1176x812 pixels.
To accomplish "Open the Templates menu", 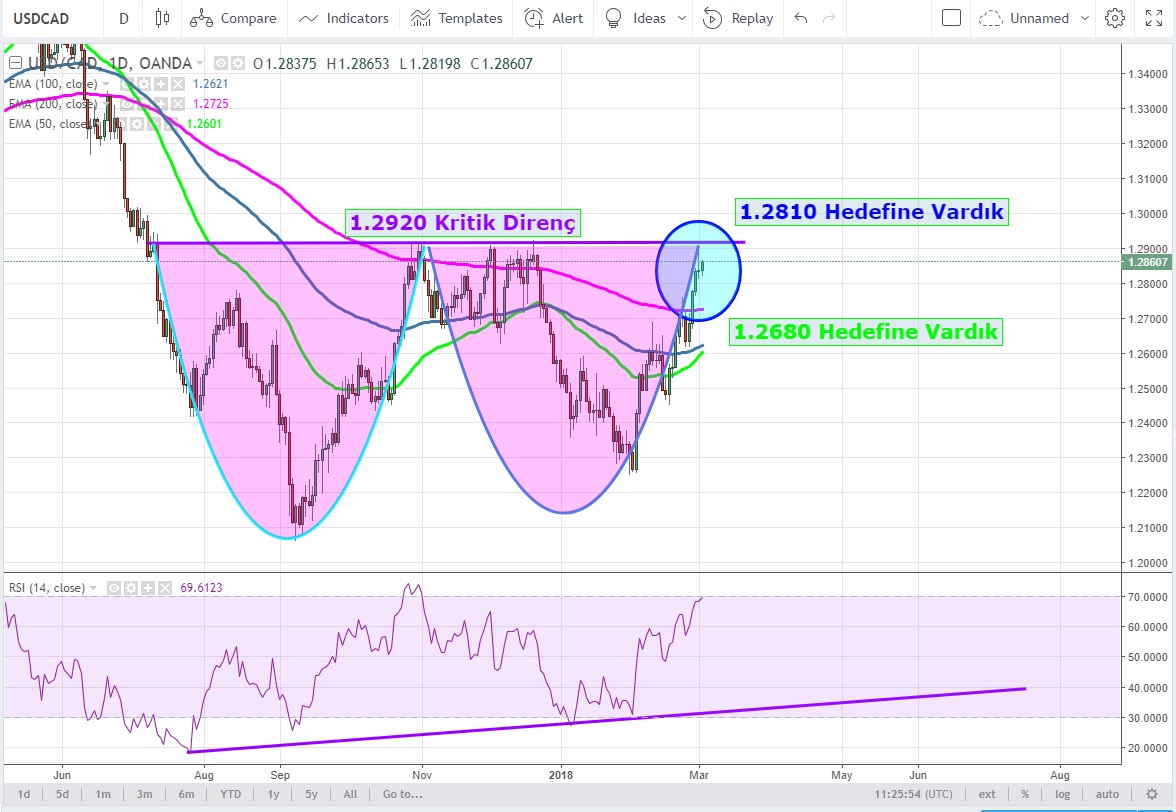I will [457, 18].
